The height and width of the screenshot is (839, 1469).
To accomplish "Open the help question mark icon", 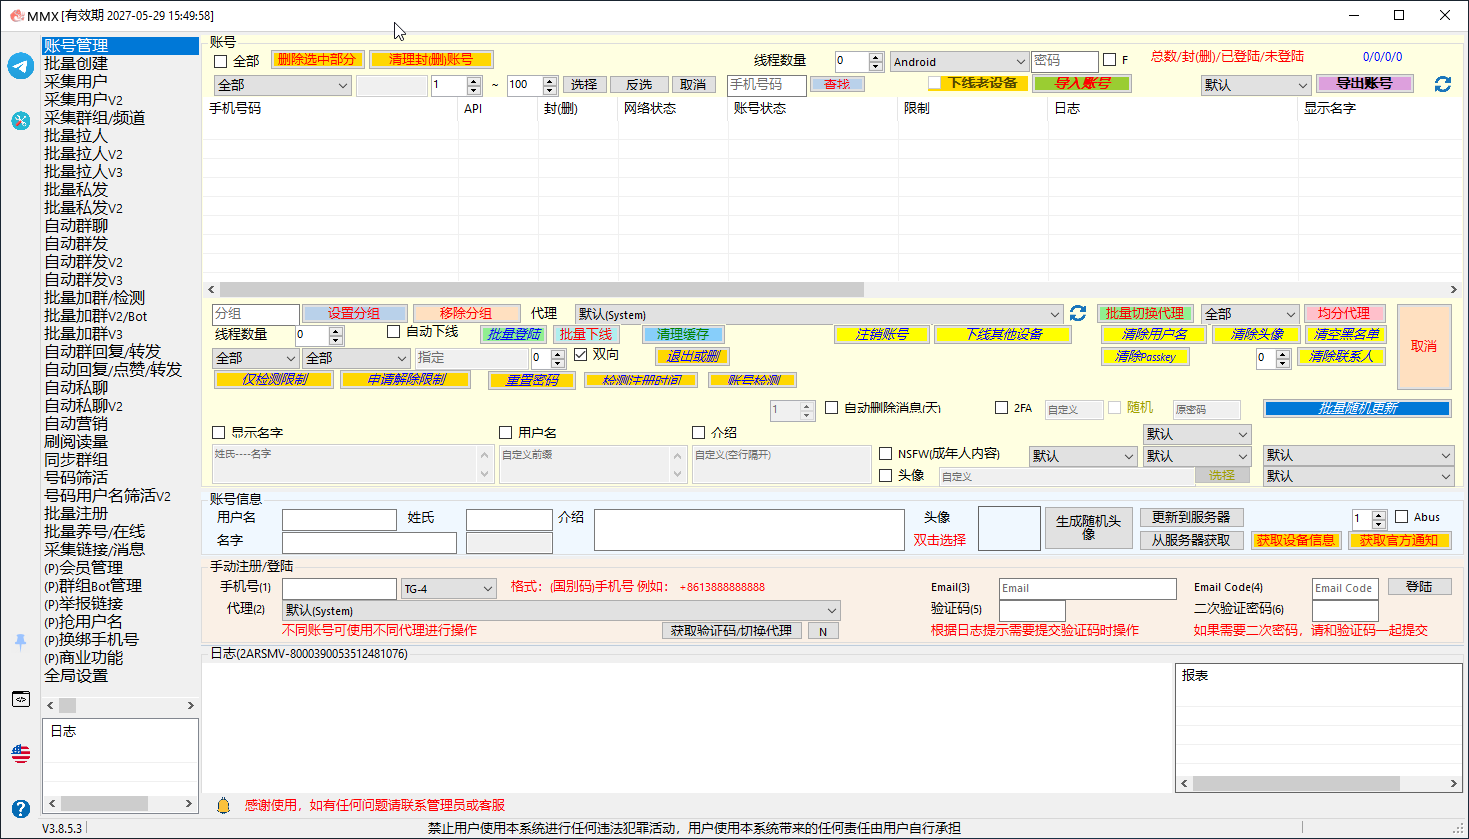I will [21, 808].
